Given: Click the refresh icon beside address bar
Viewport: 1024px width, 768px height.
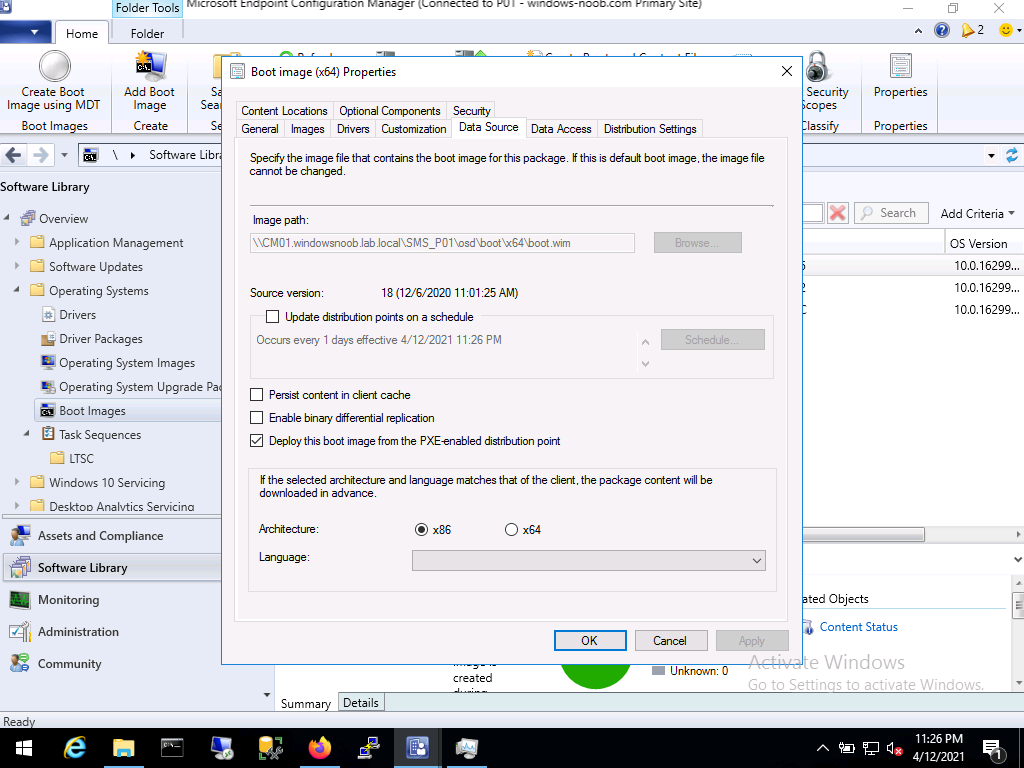Looking at the screenshot, I should click(1012, 155).
